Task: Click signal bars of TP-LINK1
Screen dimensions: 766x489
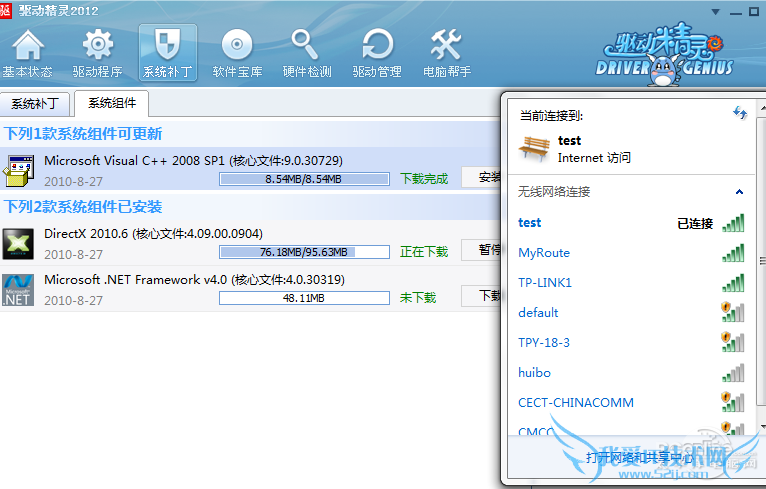Action: click(x=733, y=283)
